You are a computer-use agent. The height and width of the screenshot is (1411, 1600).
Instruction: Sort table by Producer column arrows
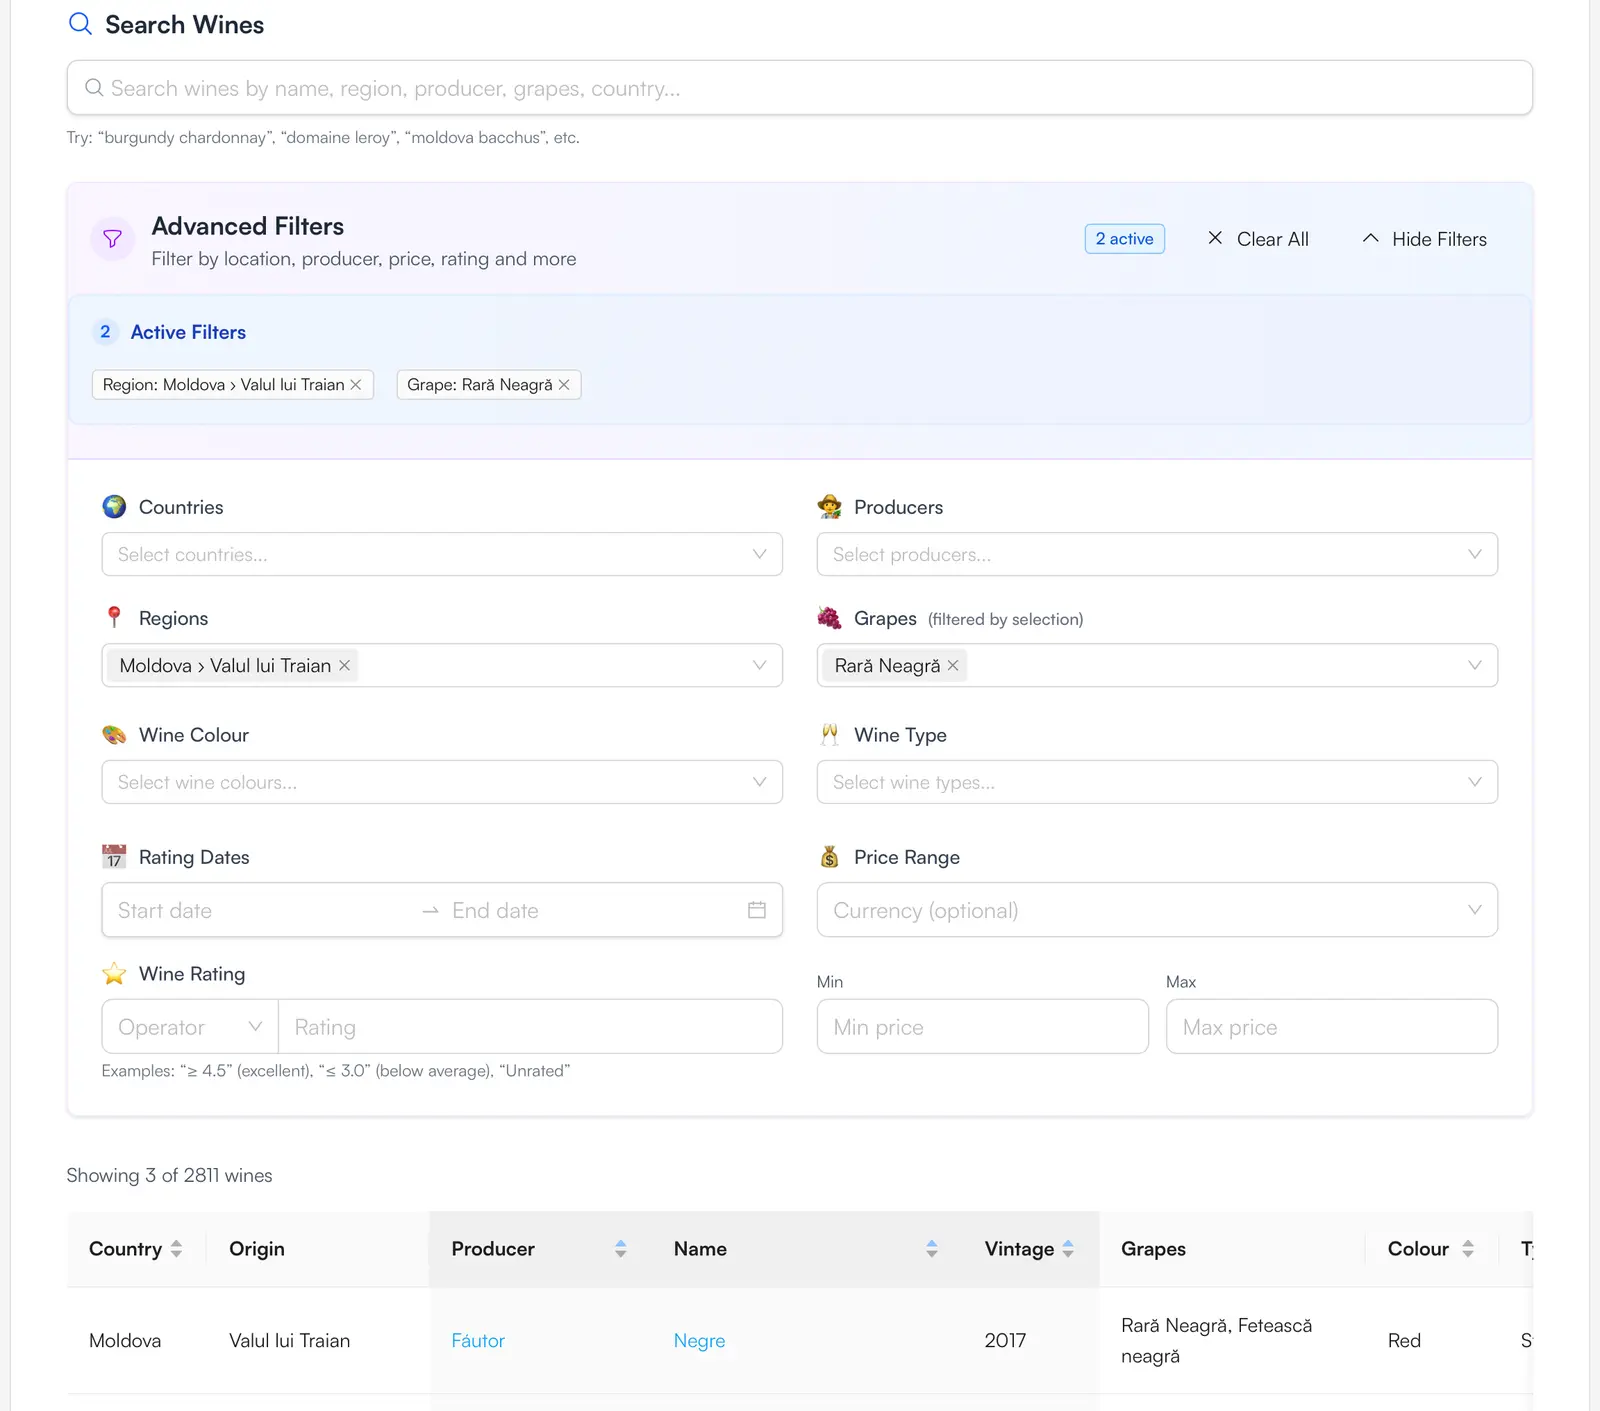(620, 1249)
